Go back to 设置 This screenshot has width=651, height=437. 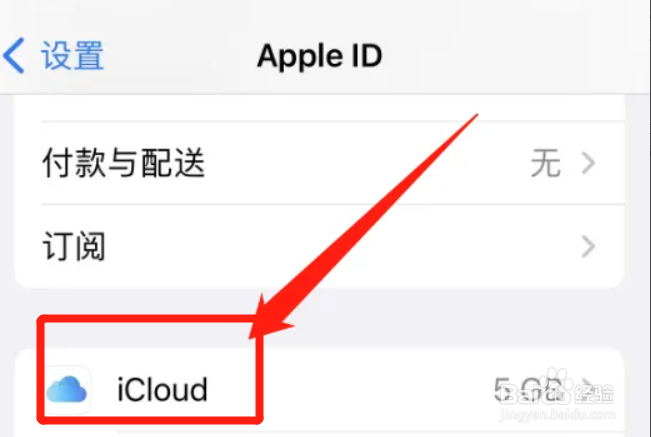(x=72, y=56)
